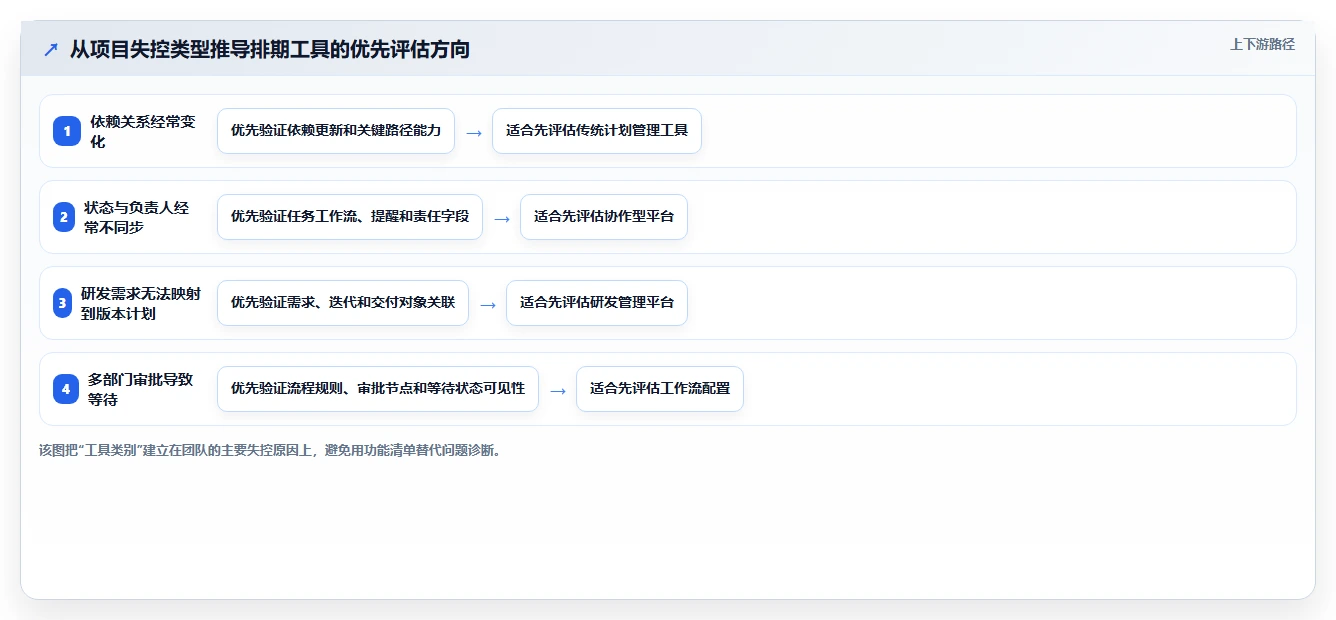This screenshot has height=620, width=1336.
Task: Click the number 4 badge
Action: pyautogui.click(x=66, y=389)
